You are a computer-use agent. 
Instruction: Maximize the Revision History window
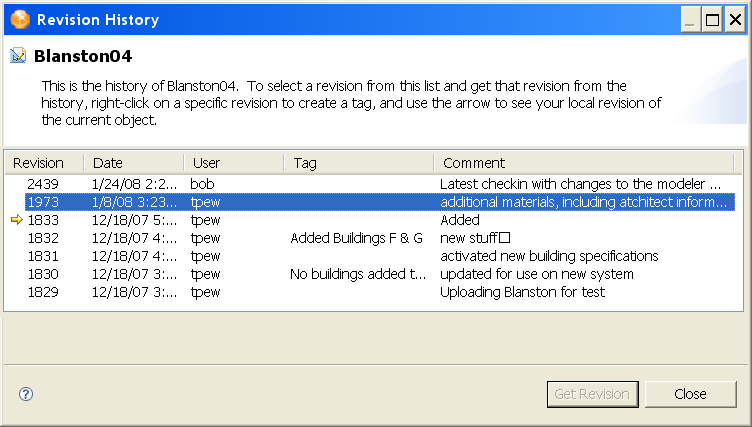pyautogui.click(x=712, y=19)
